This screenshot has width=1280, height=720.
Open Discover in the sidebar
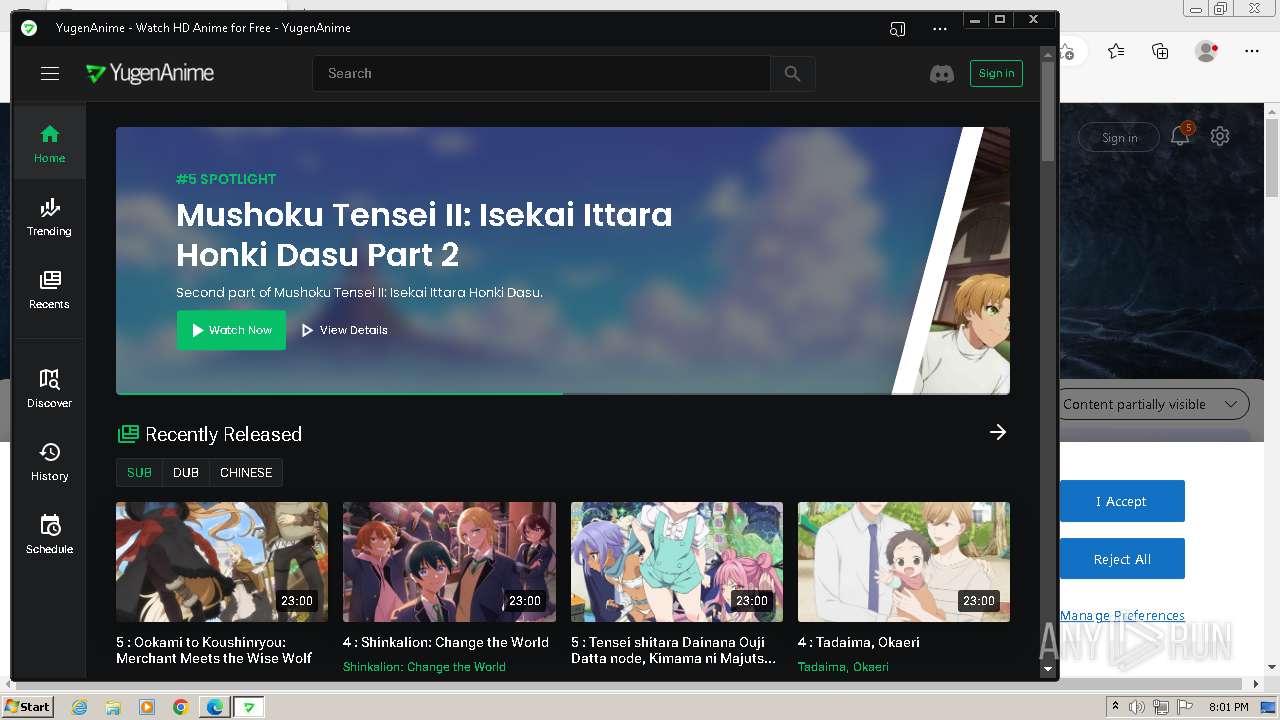pos(49,388)
